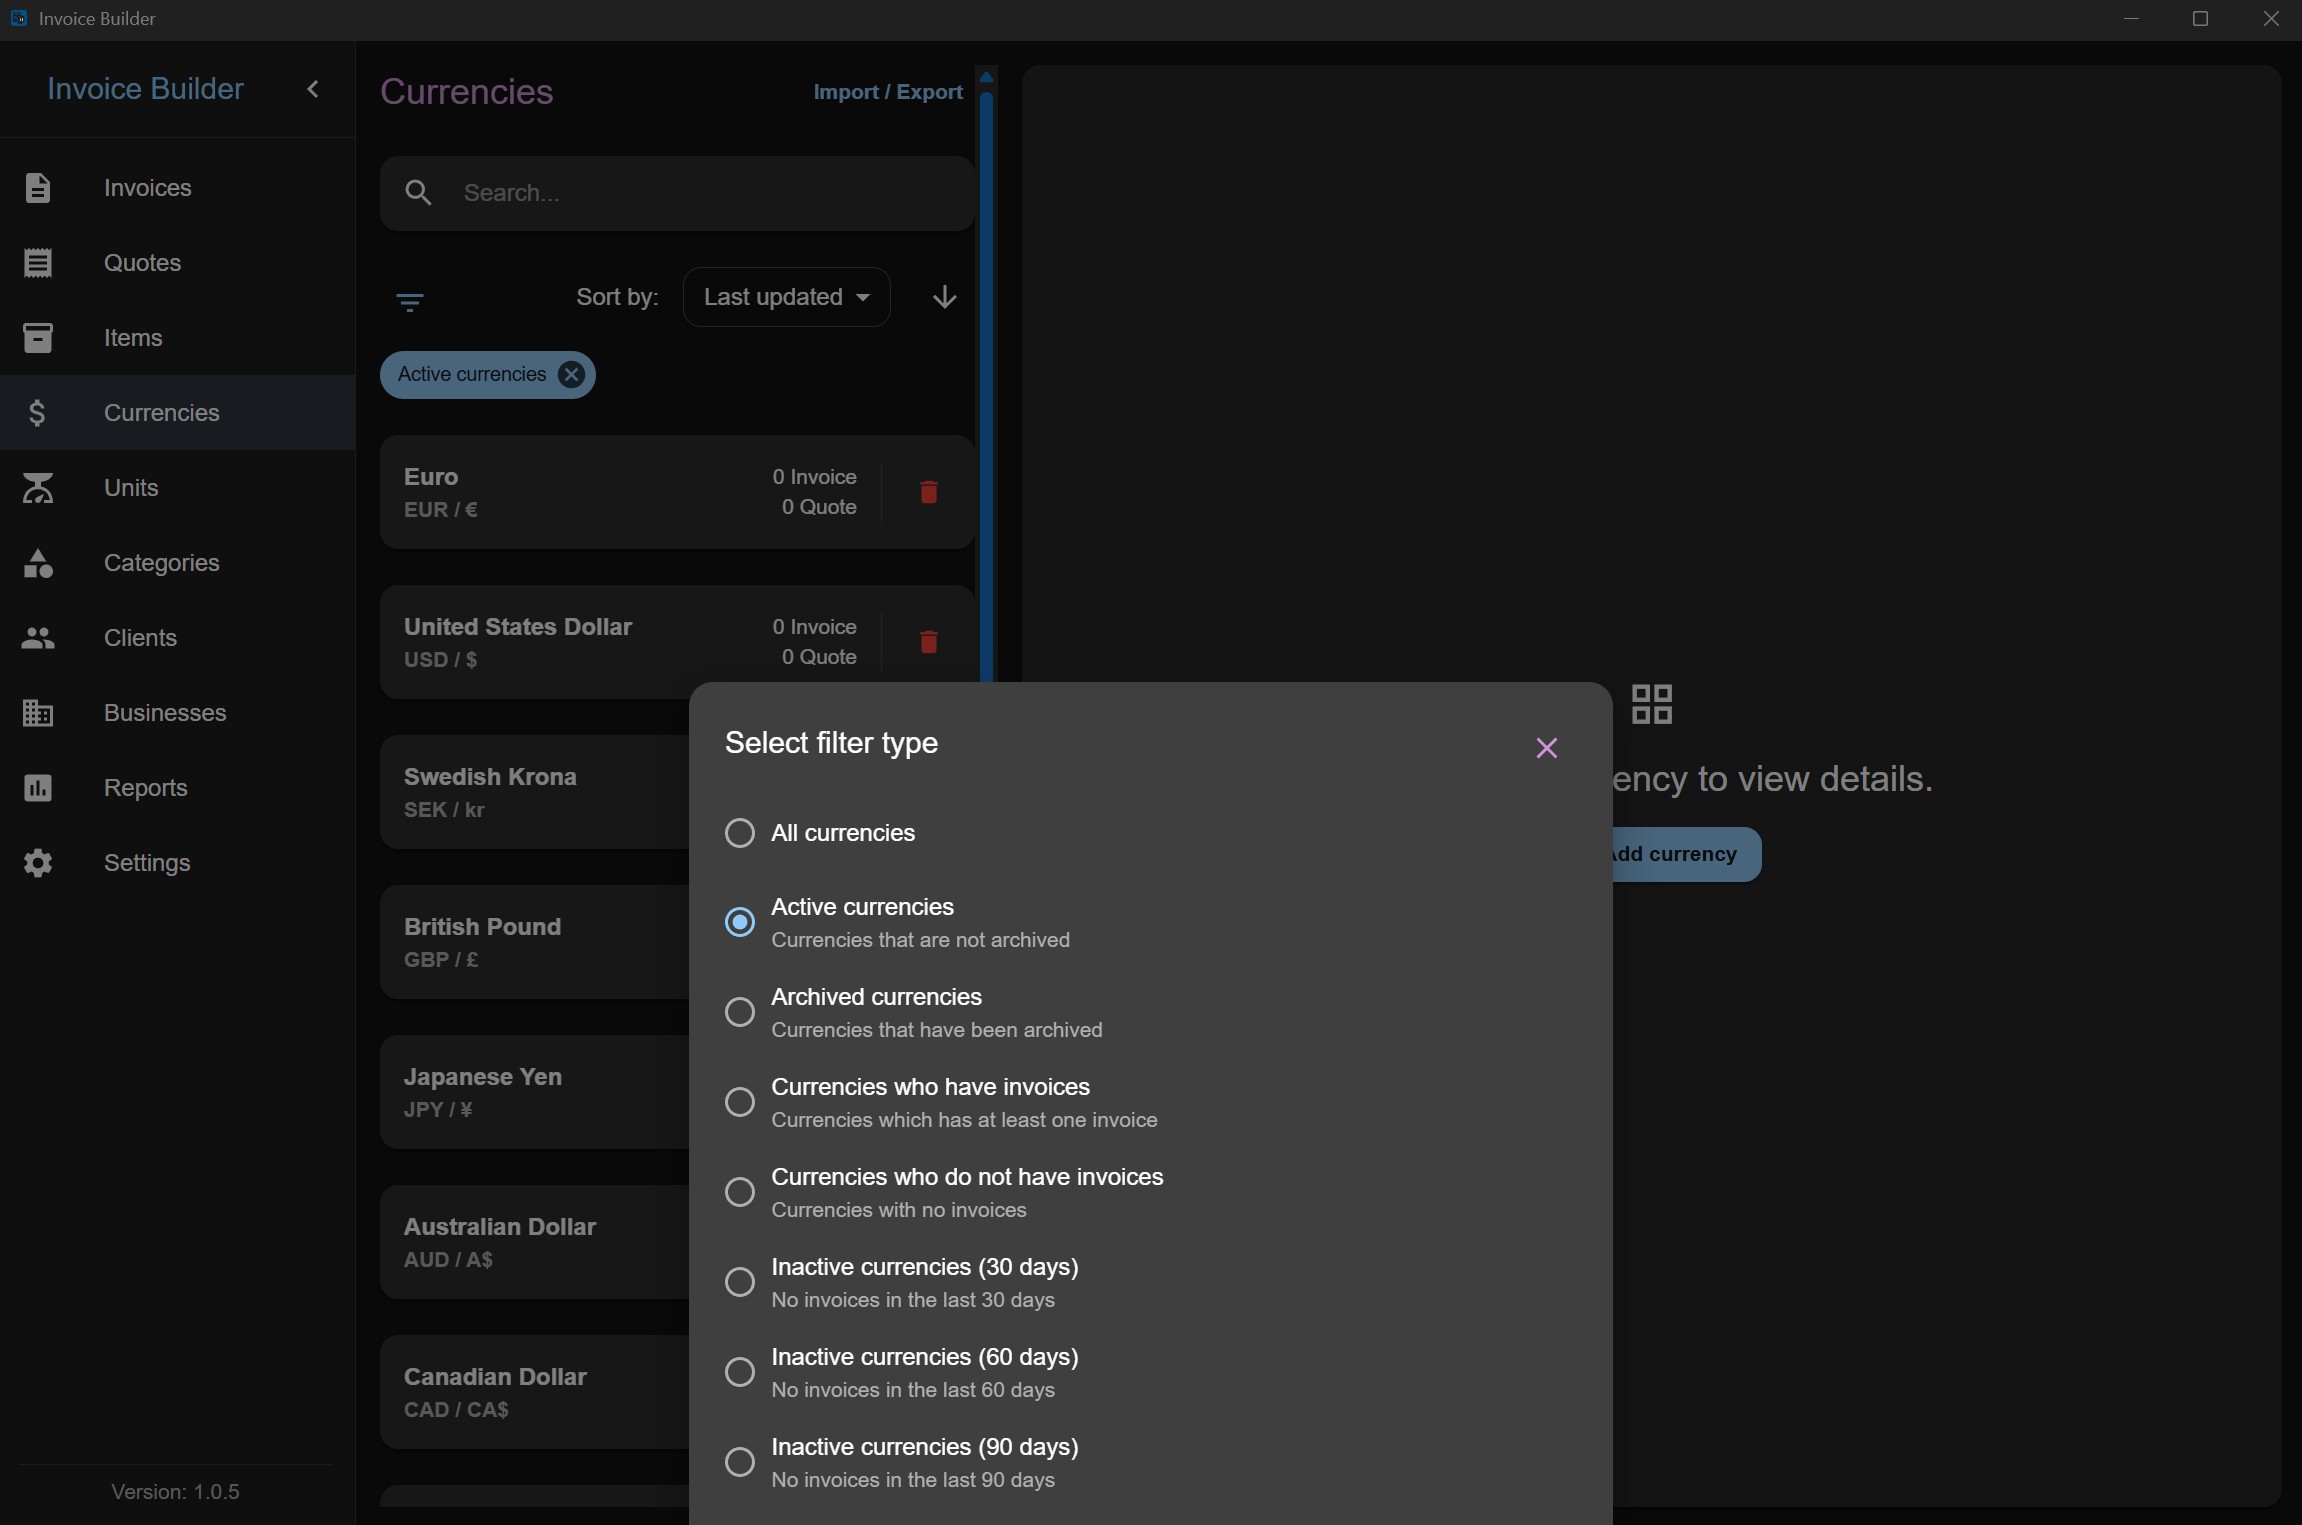Image resolution: width=2302 pixels, height=1525 pixels.
Task: Remove the Active currencies filter chip
Action: pyautogui.click(x=571, y=375)
